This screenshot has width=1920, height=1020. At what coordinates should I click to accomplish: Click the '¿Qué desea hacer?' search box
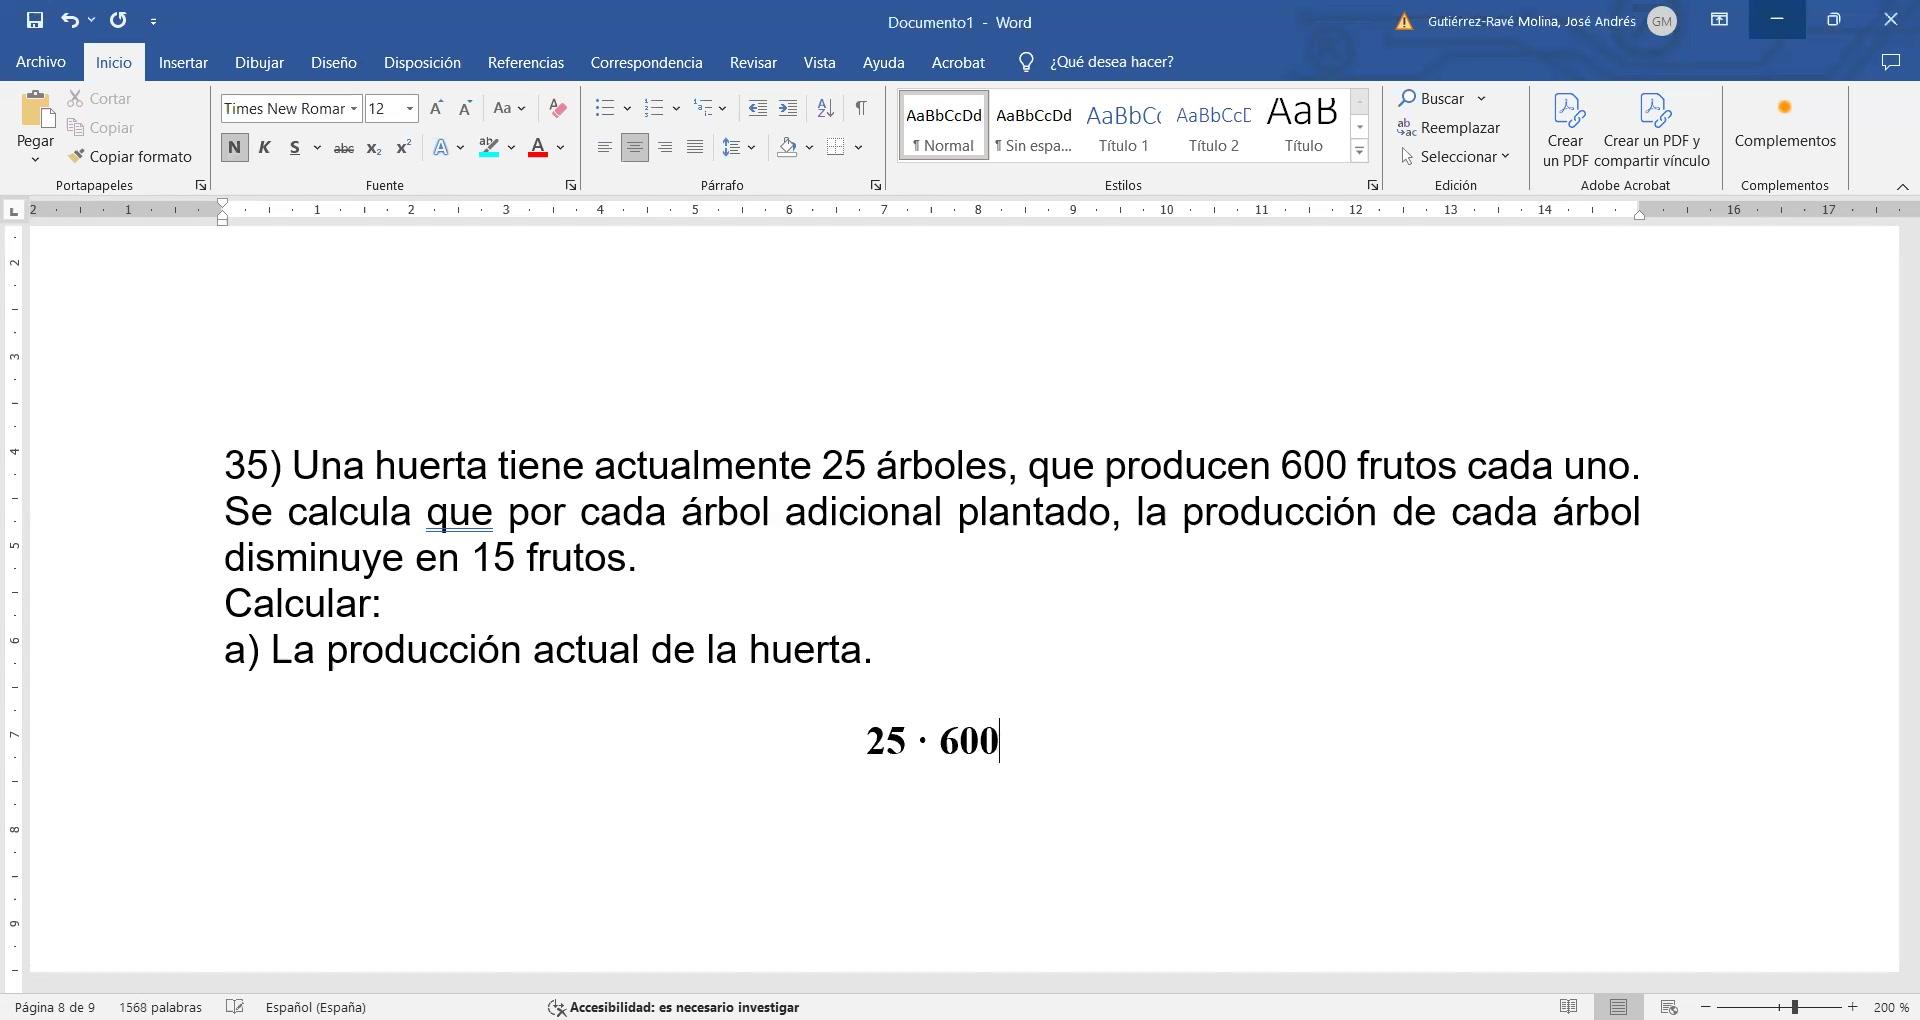[1111, 62]
